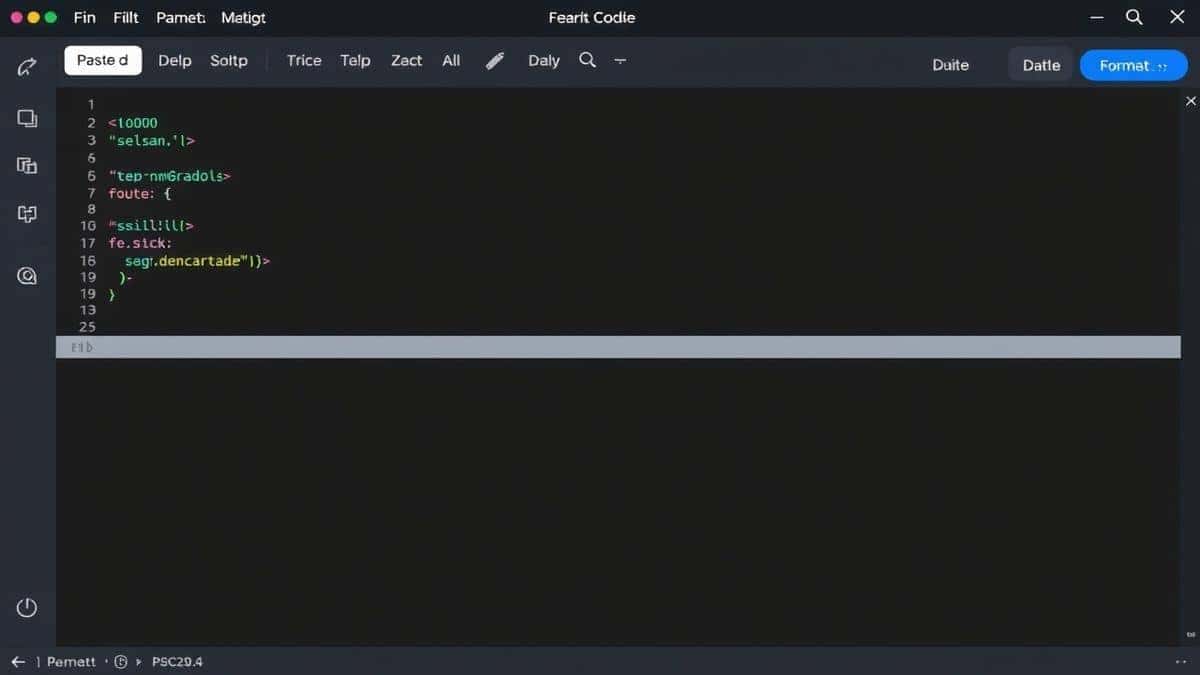1200x675 pixels.
Task: Open the split-view panel icon in the sidebar
Action: pos(27,165)
